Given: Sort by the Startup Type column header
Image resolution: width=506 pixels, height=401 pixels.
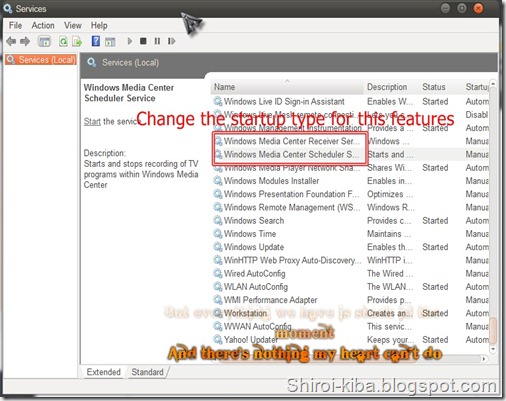Looking at the screenshot, I should coord(476,87).
